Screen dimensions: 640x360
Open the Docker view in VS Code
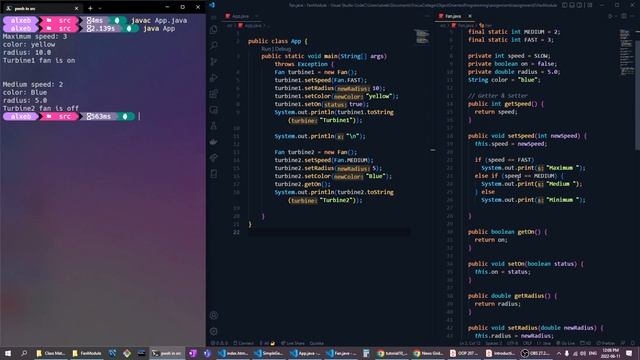(213, 142)
